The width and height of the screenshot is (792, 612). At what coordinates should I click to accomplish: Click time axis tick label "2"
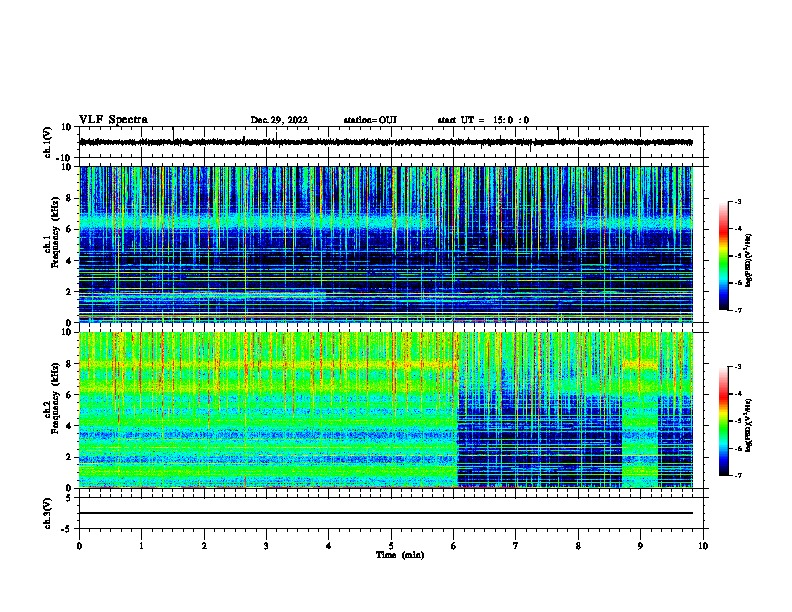click(x=204, y=546)
